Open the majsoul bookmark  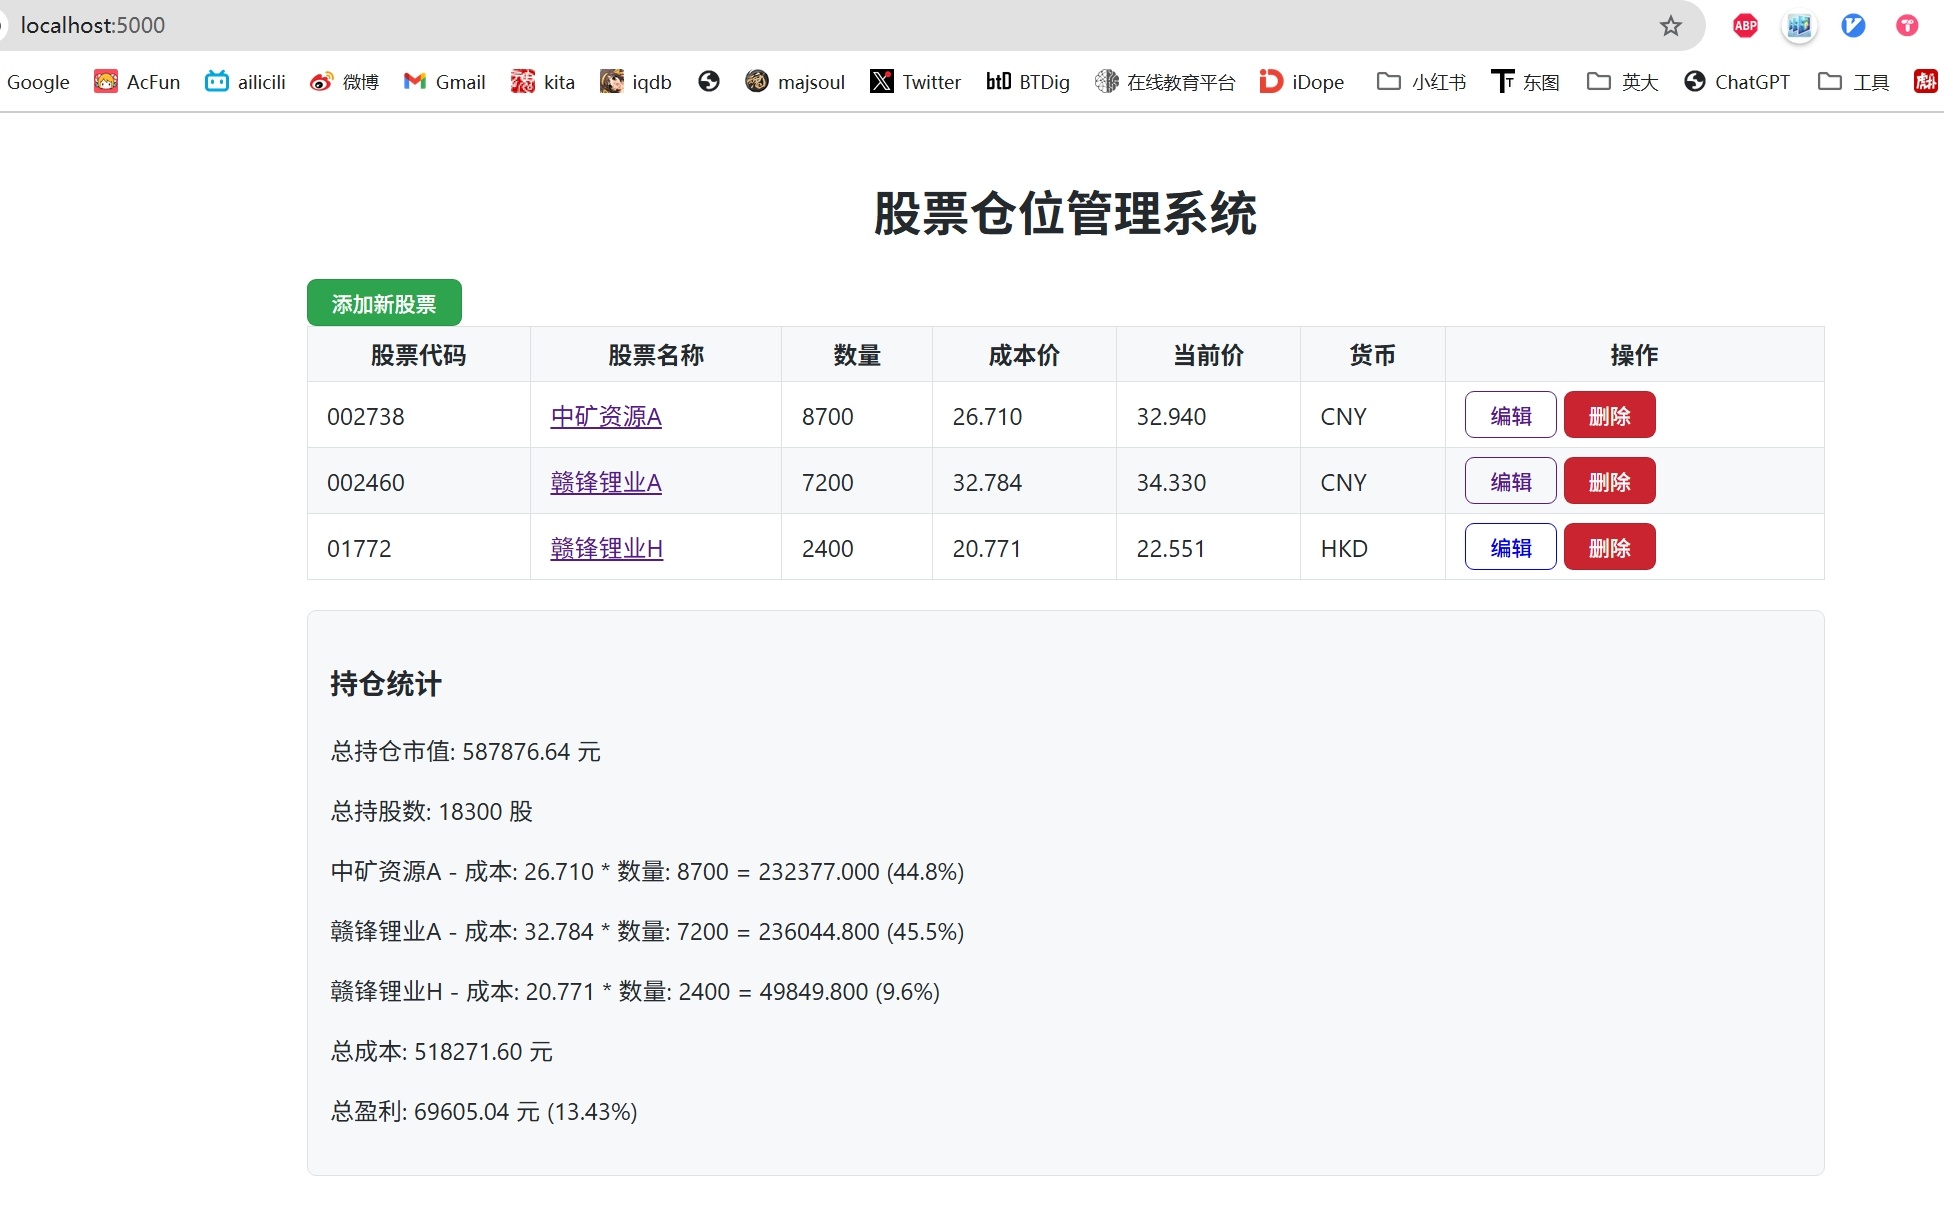(795, 82)
